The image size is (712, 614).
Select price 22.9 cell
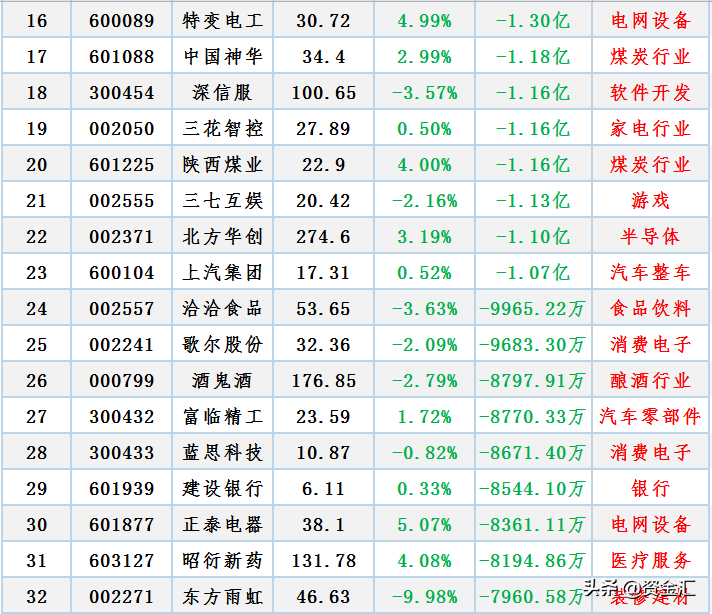[323, 165]
